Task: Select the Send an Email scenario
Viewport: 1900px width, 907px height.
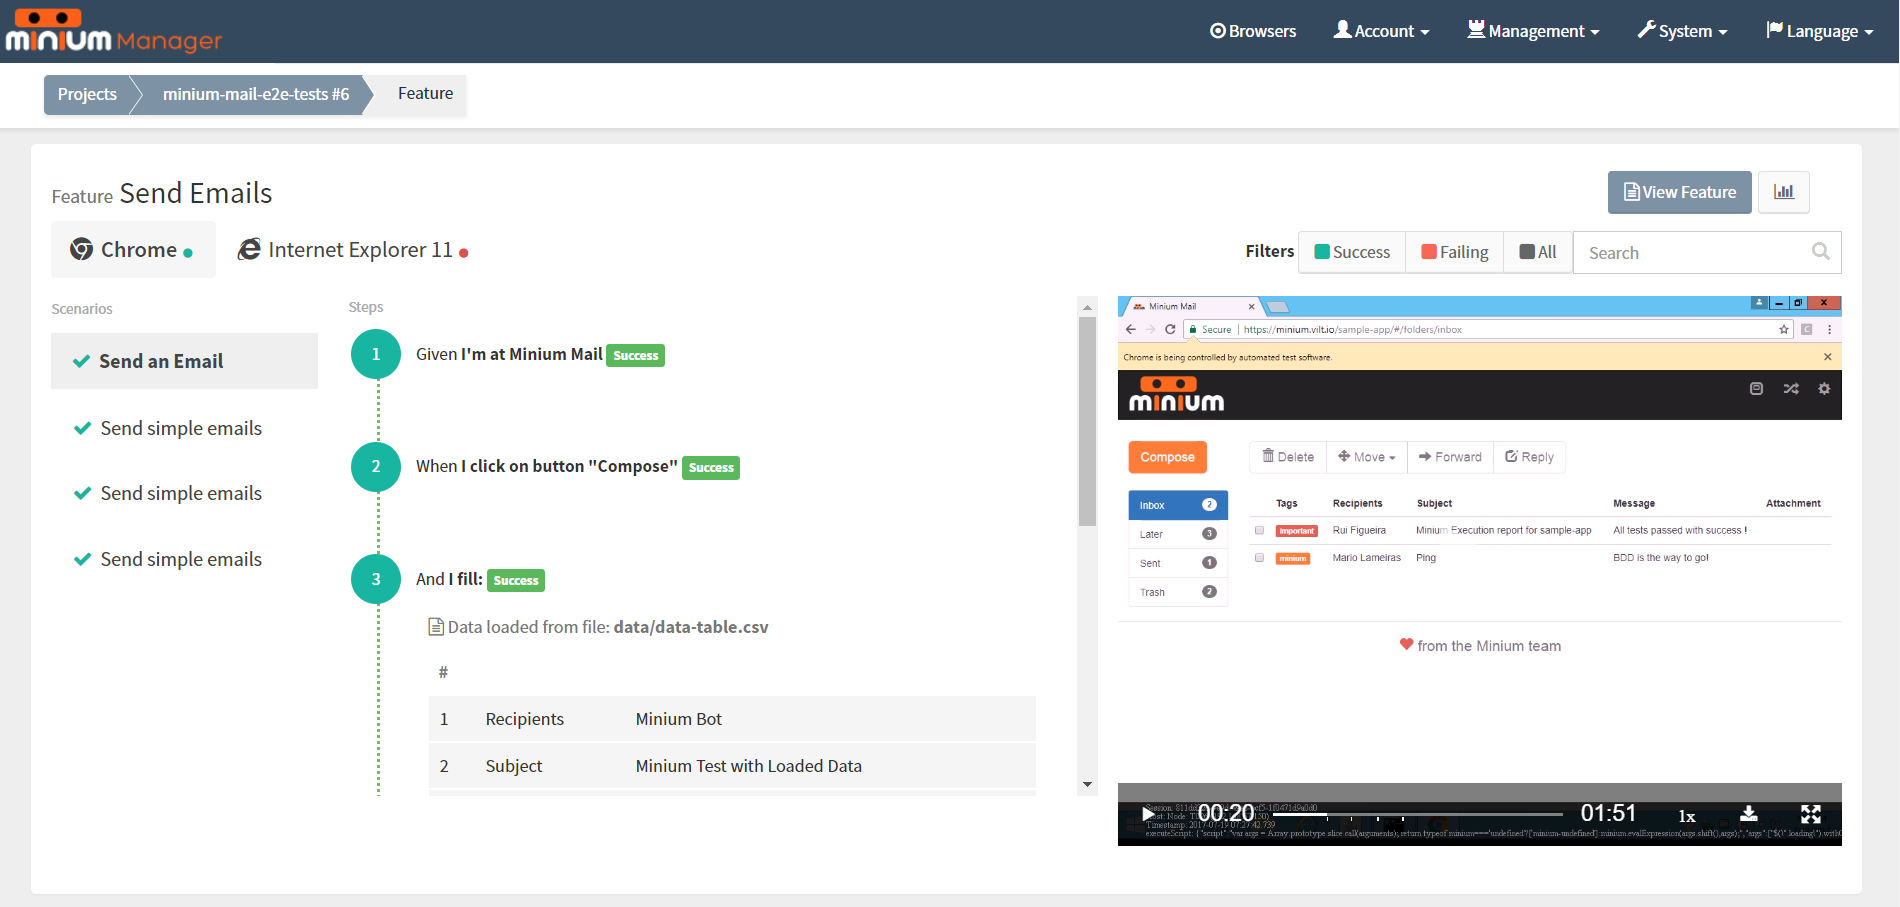Action: pyautogui.click(x=184, y=361)
